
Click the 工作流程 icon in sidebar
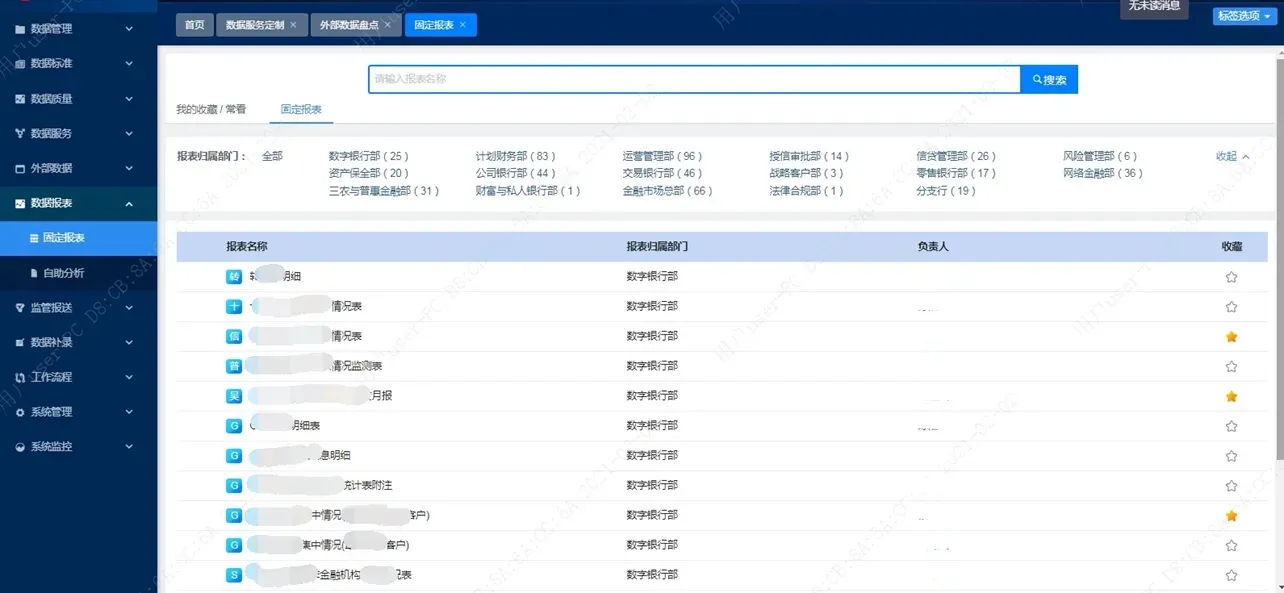point(20,377)
